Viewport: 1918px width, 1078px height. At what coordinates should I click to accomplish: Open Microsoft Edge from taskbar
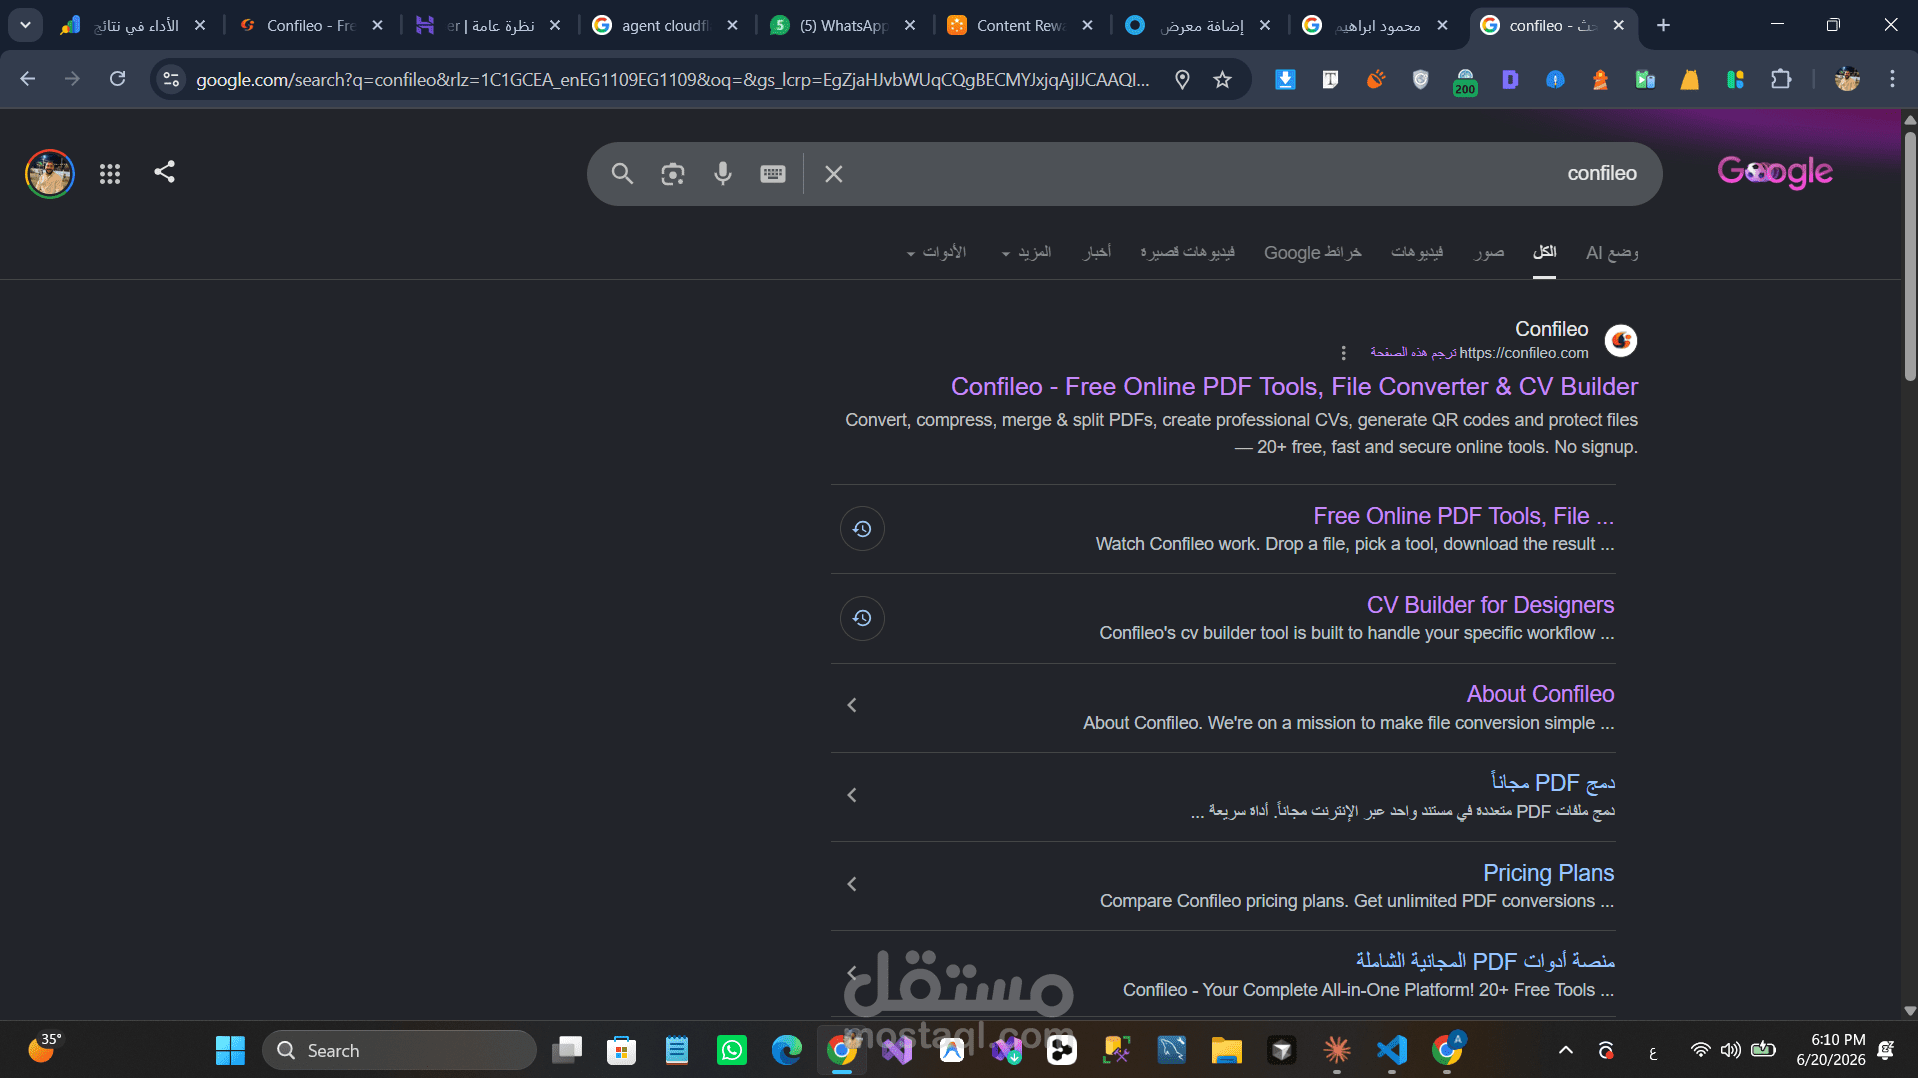(x=787, y=1050)
